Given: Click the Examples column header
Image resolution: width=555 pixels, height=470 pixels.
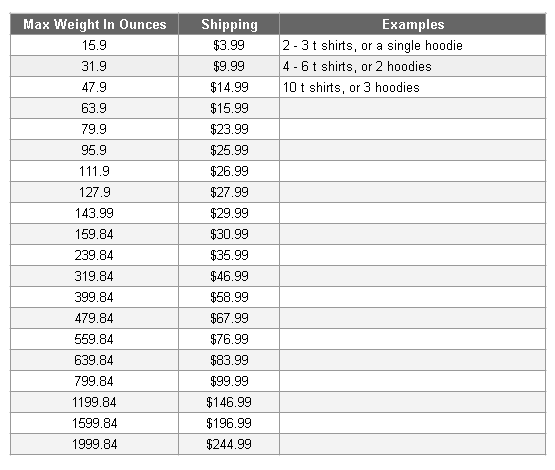Looking at the screenshot, I should [x=413, y=24].
